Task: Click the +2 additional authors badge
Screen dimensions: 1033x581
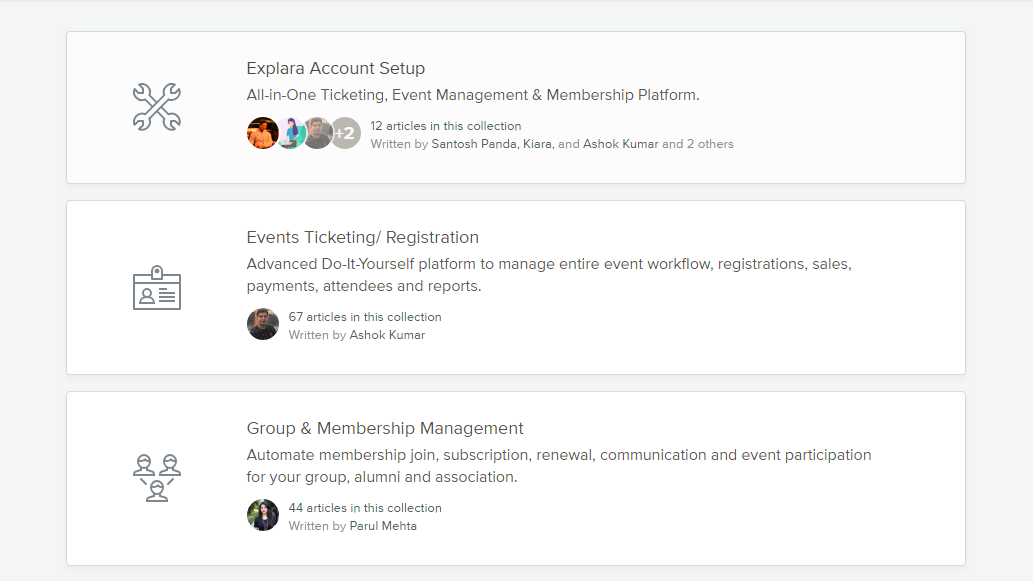Action: [x=346, y=133]
